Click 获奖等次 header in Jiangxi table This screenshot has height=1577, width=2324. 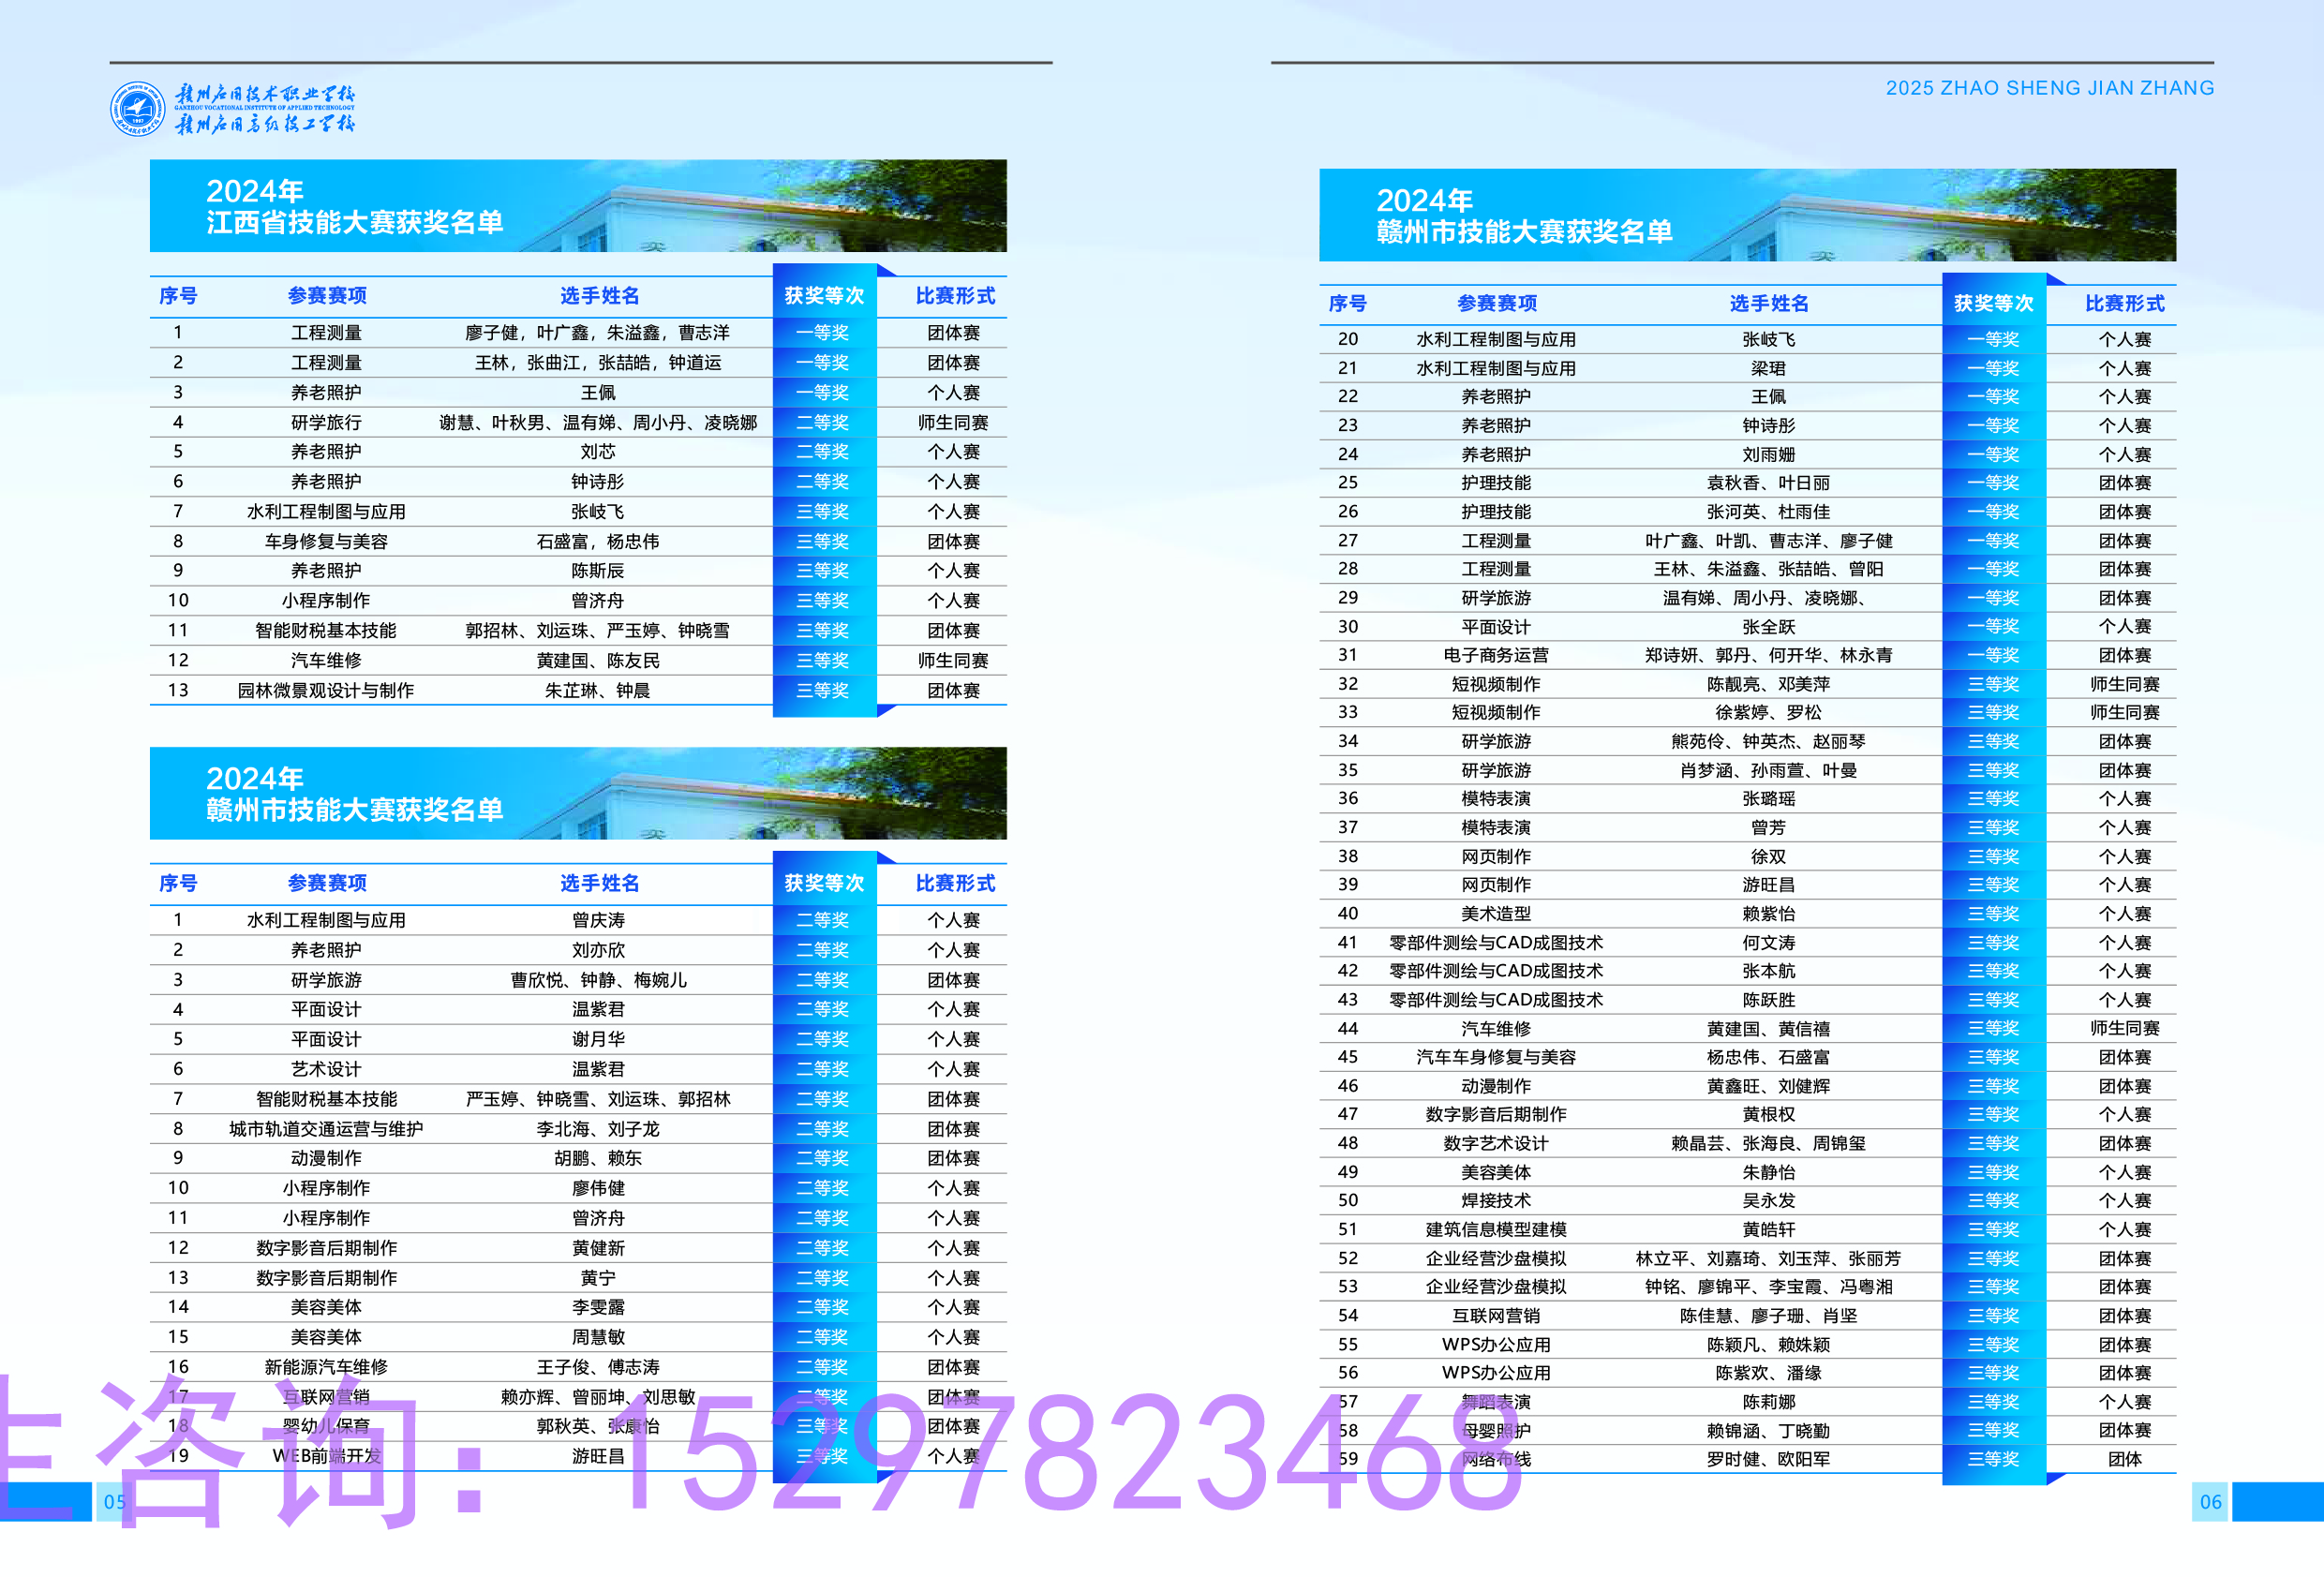click(824, 295)
